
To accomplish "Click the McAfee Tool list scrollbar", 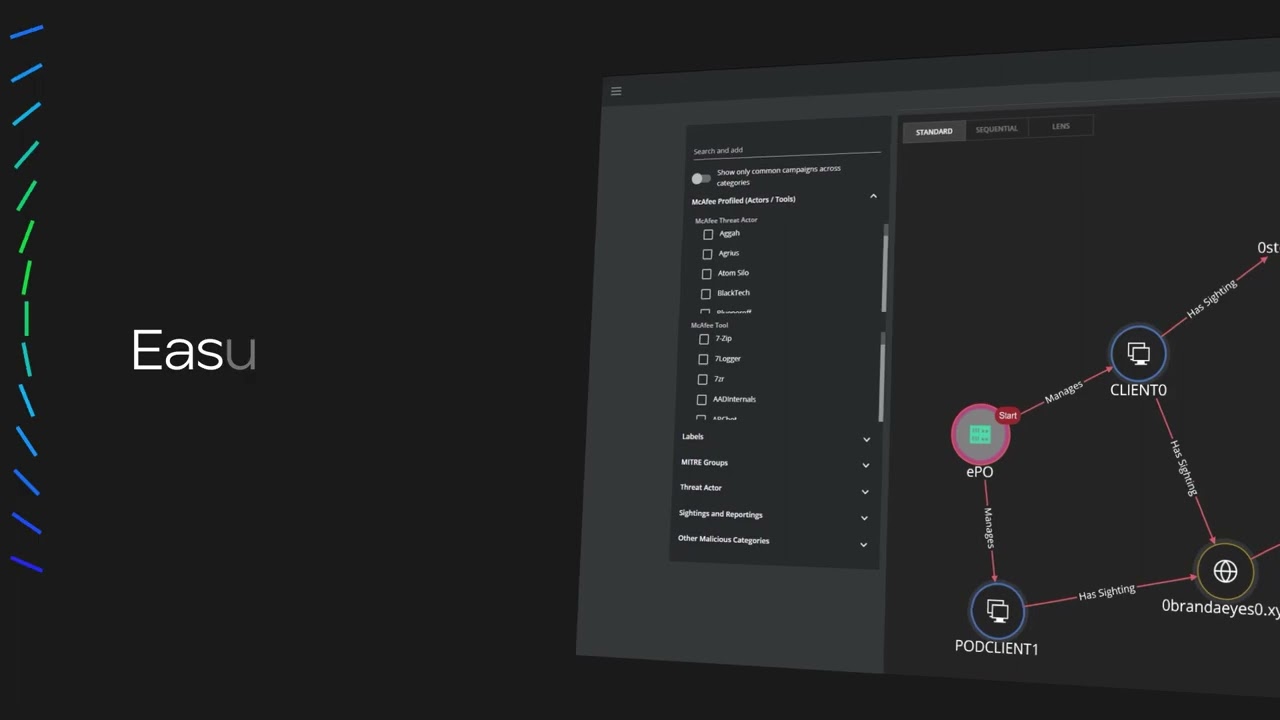I will [881, 377].
